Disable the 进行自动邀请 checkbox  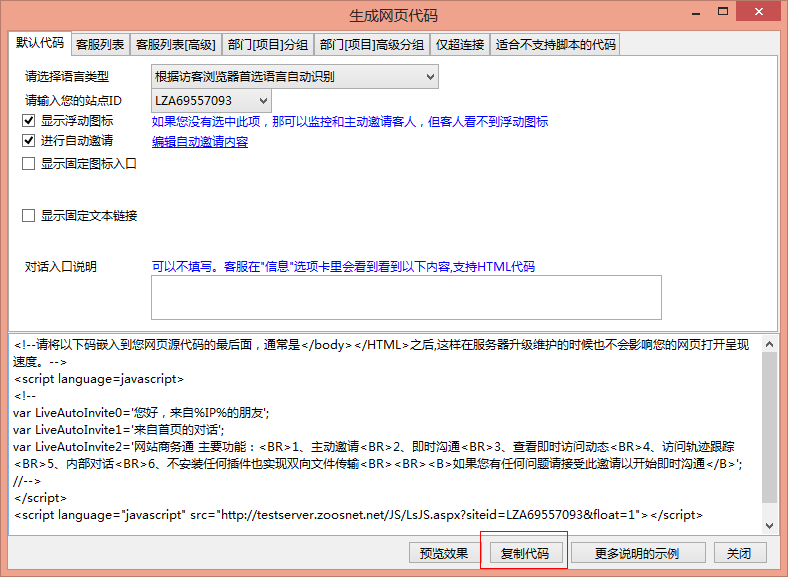point(29,141)
